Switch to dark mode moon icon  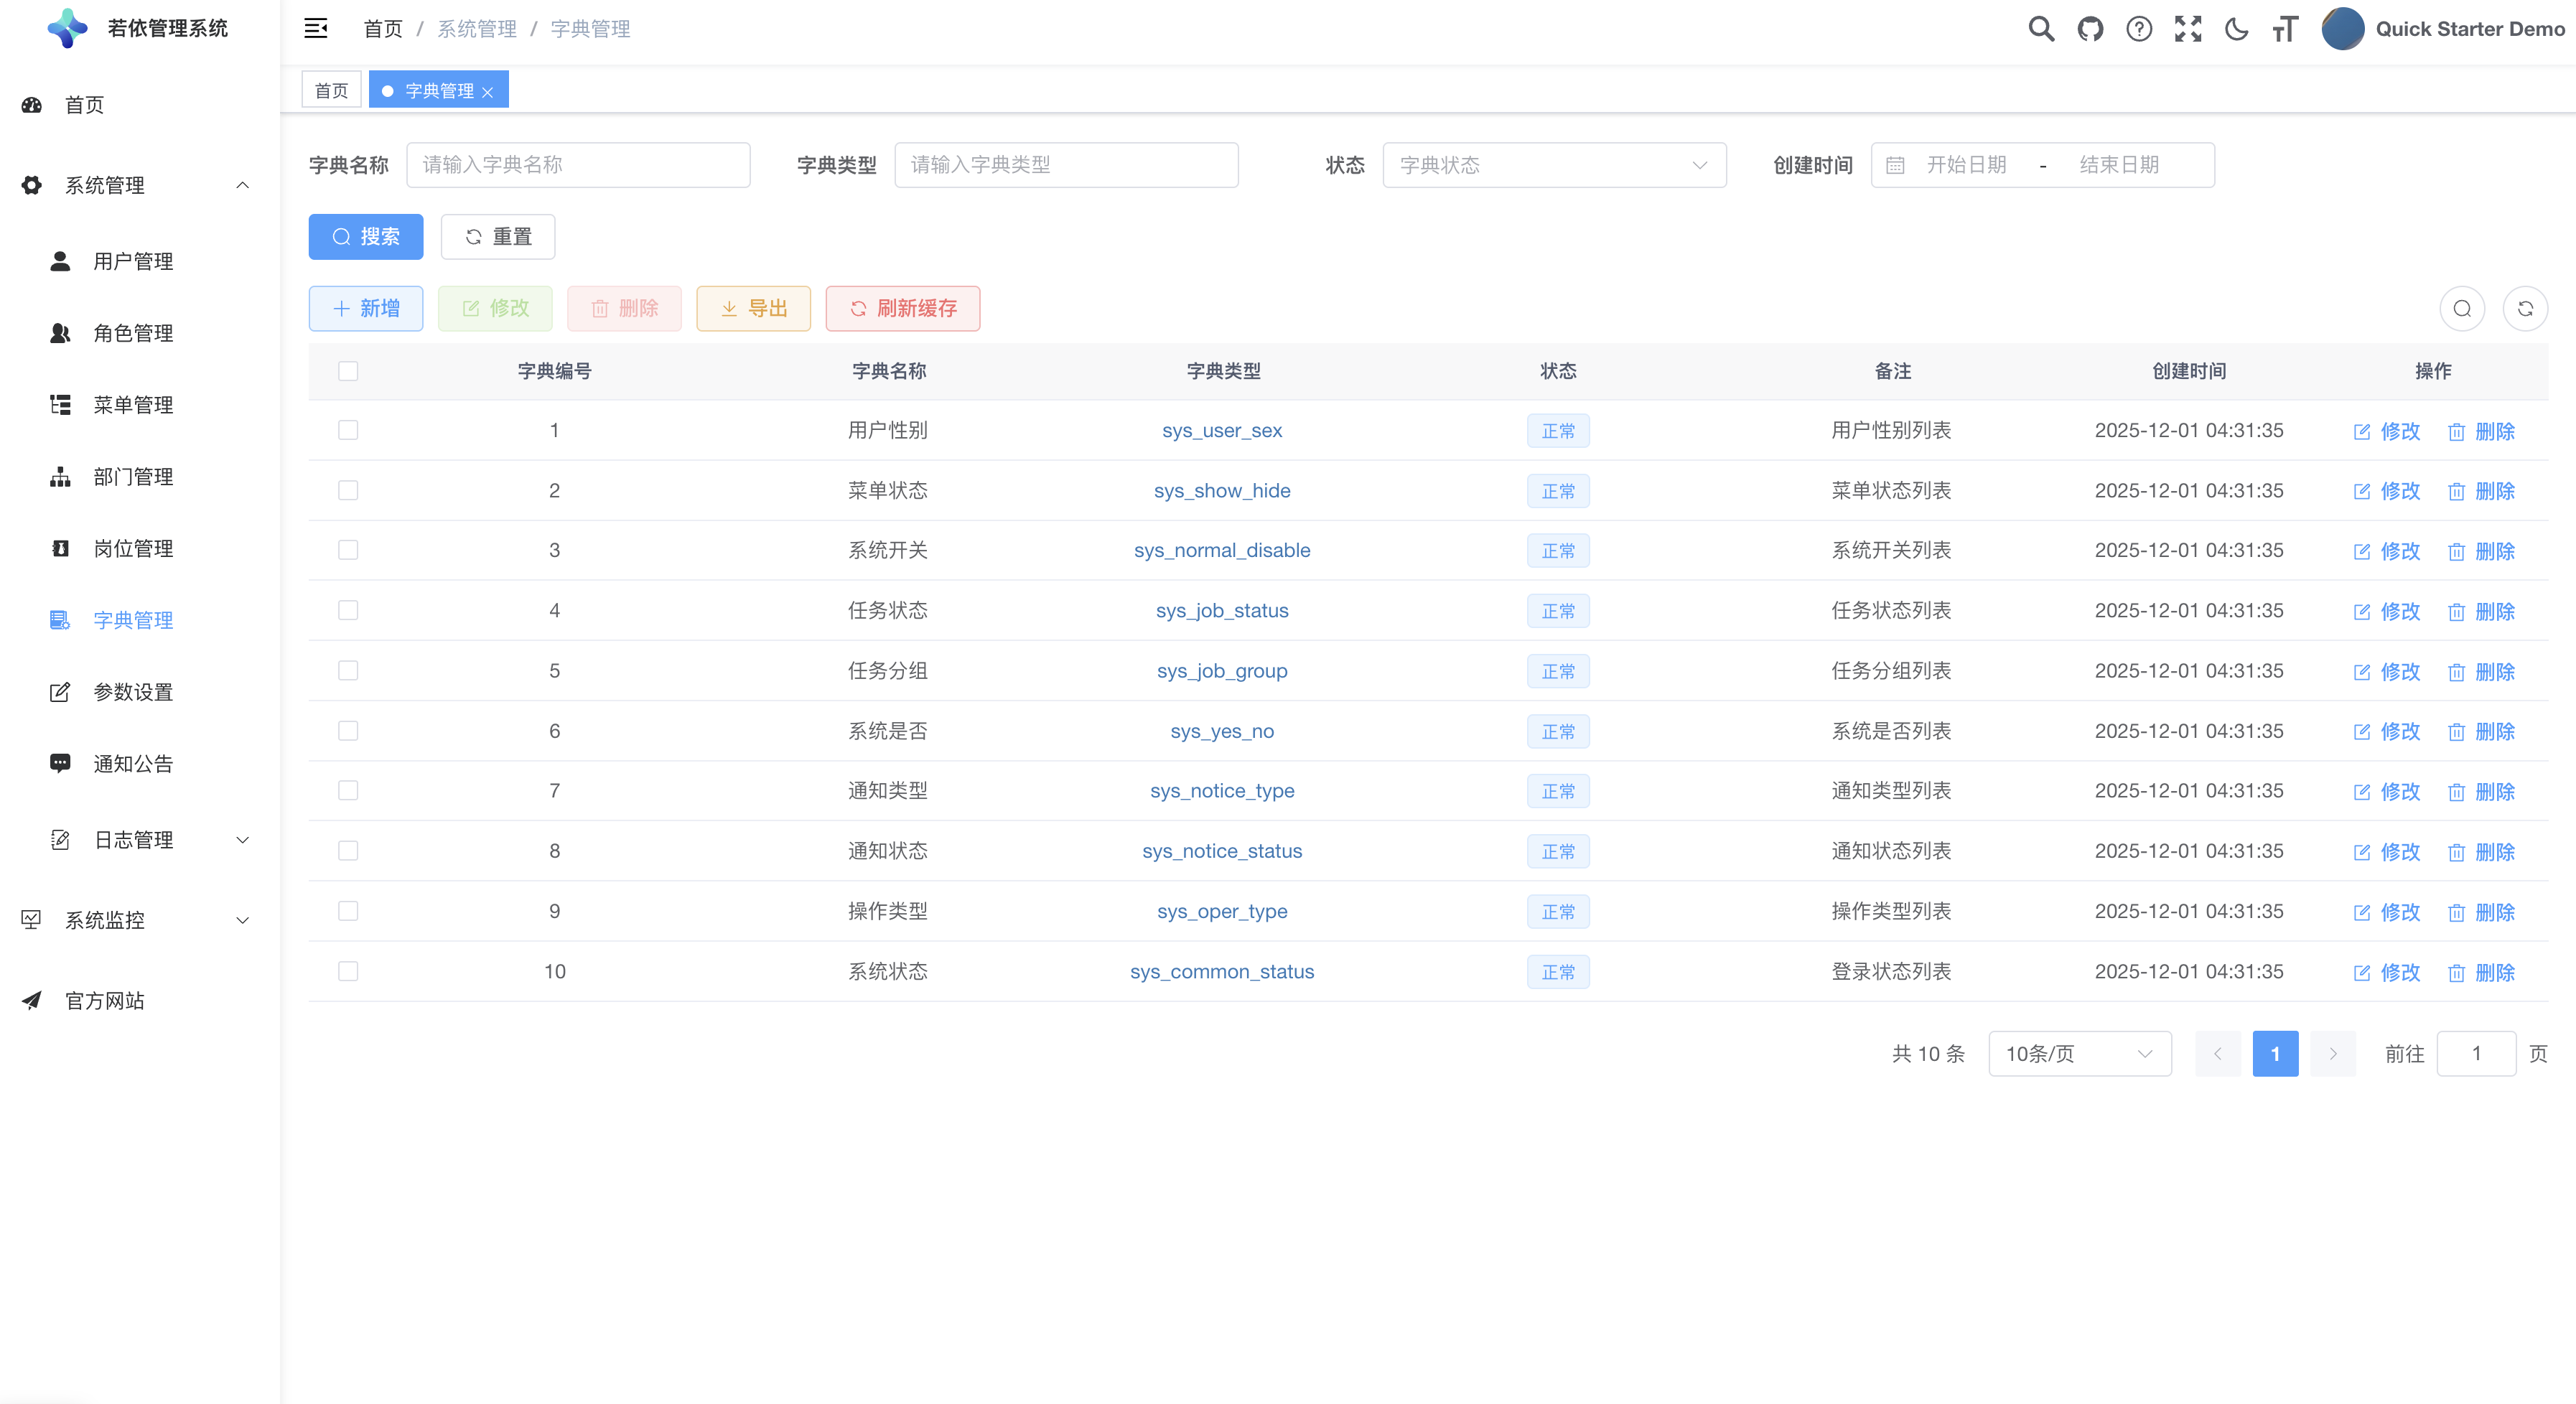point(2237,29)
